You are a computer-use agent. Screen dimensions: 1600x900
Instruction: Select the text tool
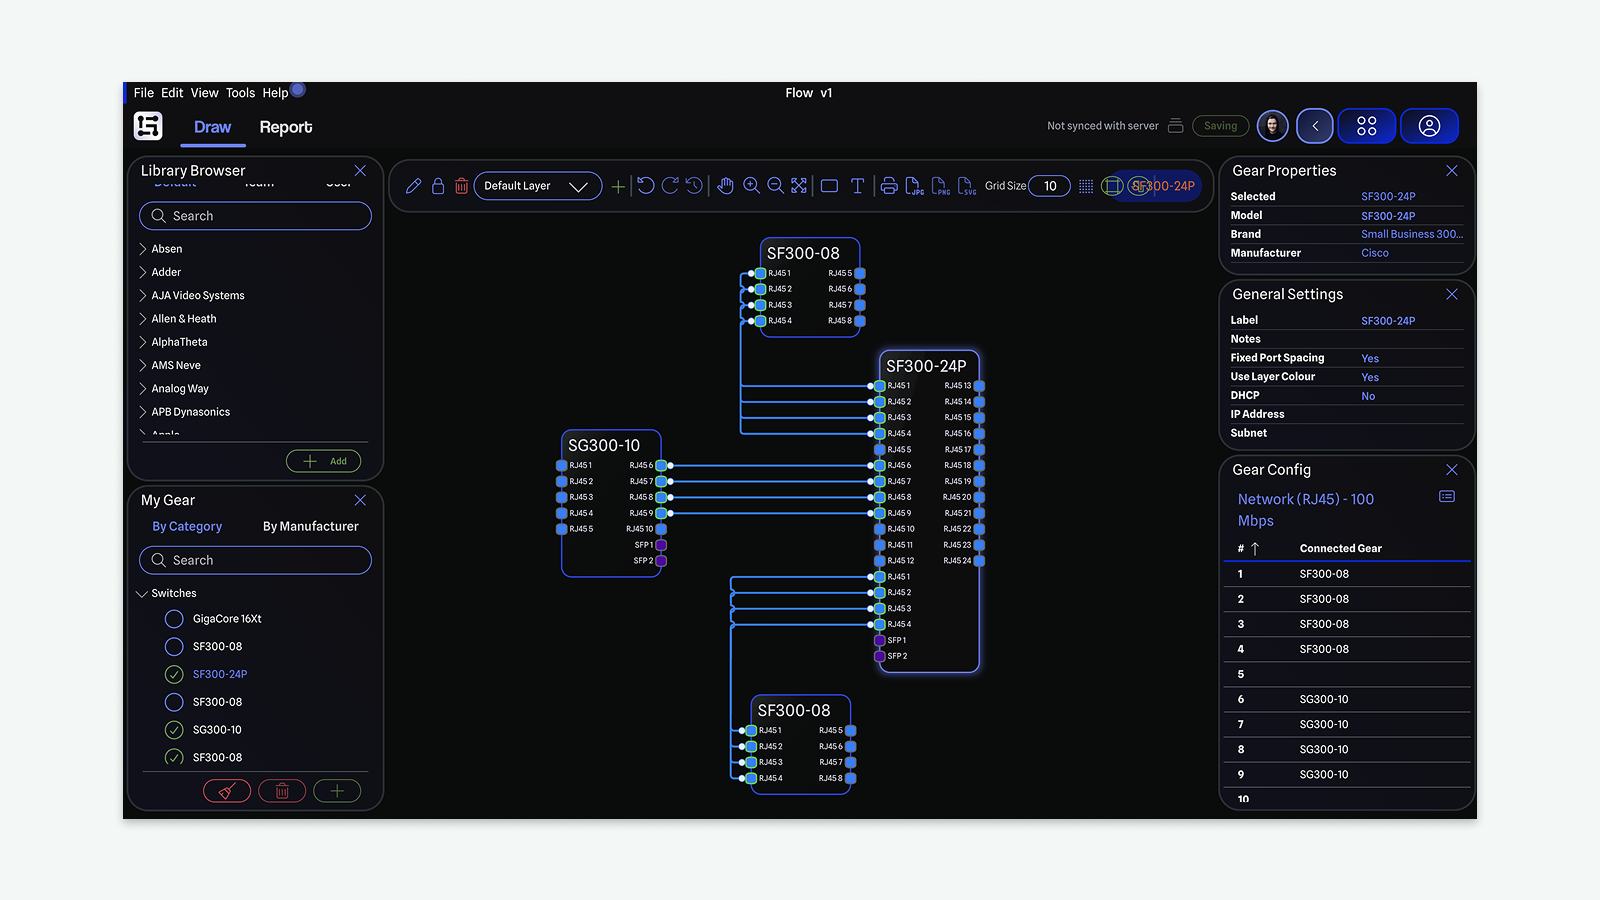coord(857,186)
